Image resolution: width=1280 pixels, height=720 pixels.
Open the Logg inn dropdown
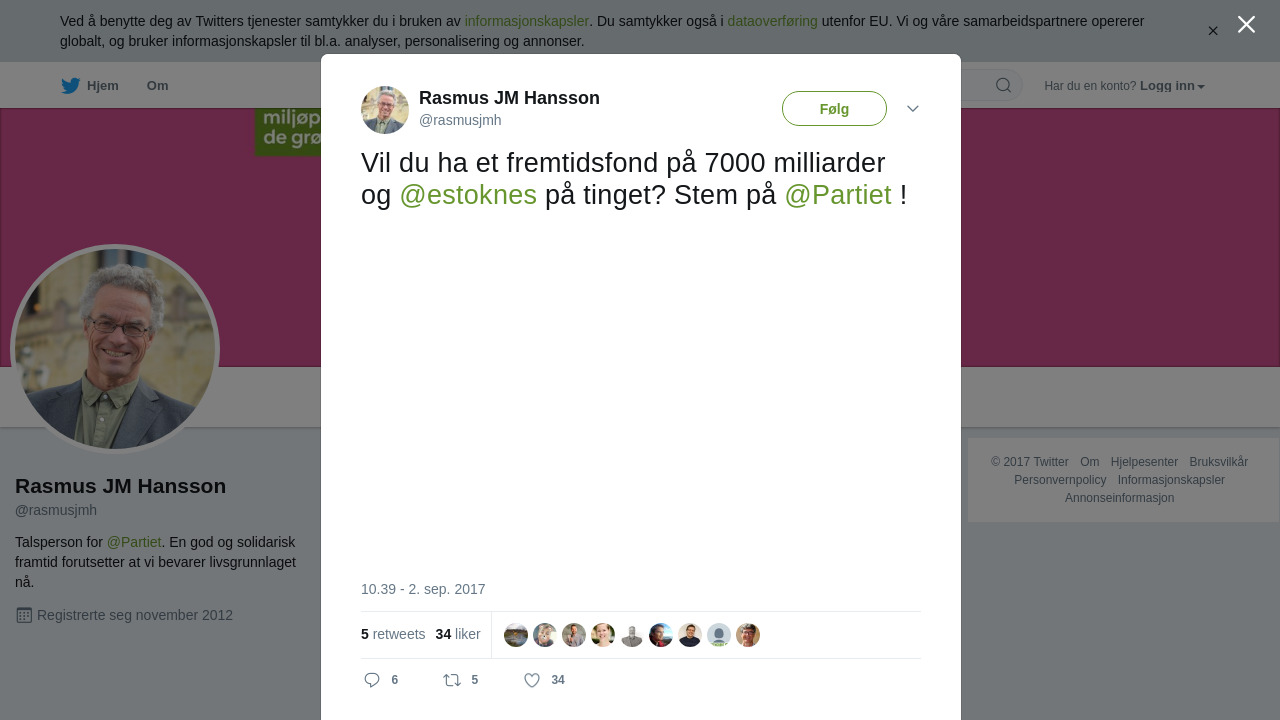pyautogui.click(x=1172, y=86)
